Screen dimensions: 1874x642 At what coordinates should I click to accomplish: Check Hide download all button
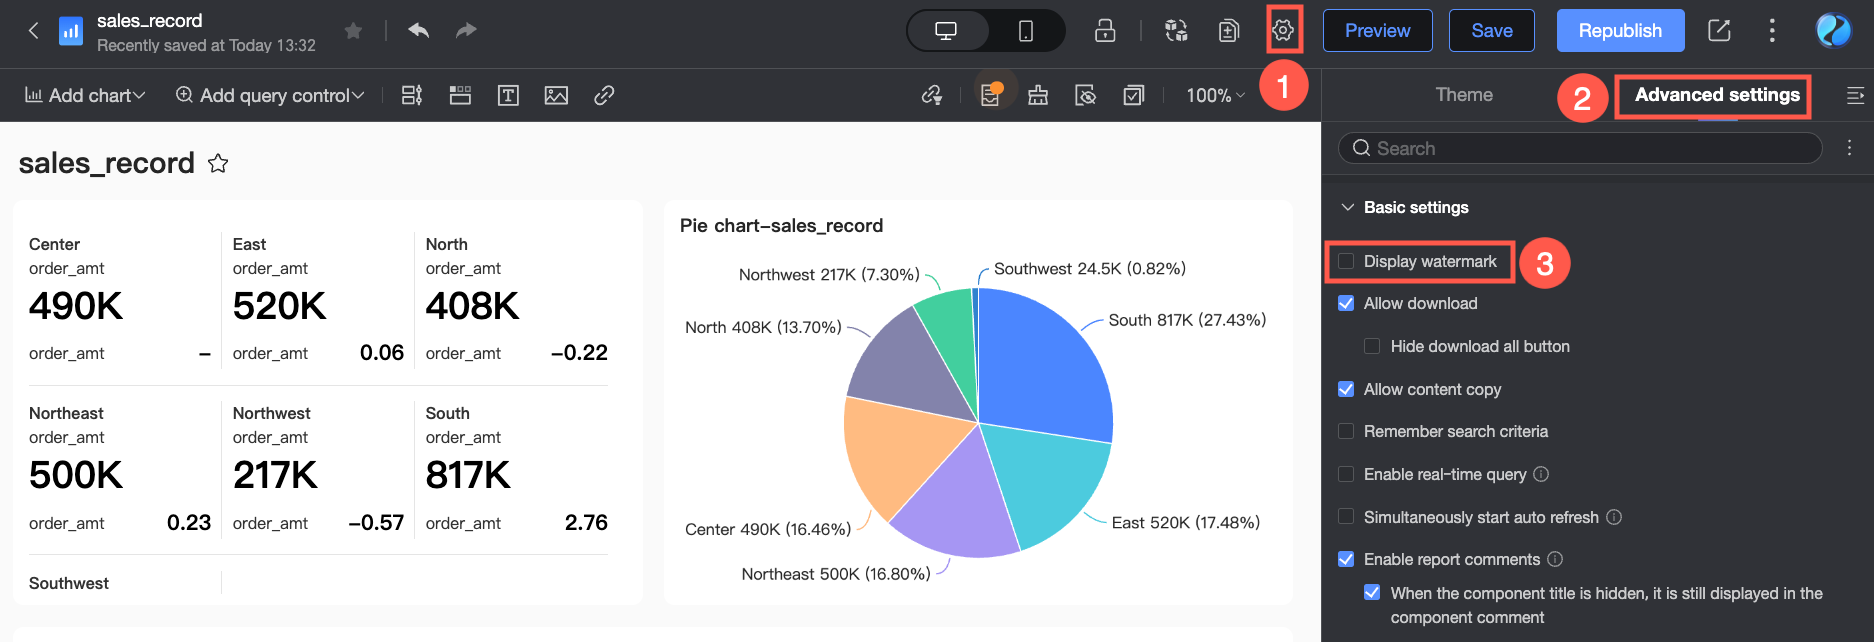point(1372,346)
